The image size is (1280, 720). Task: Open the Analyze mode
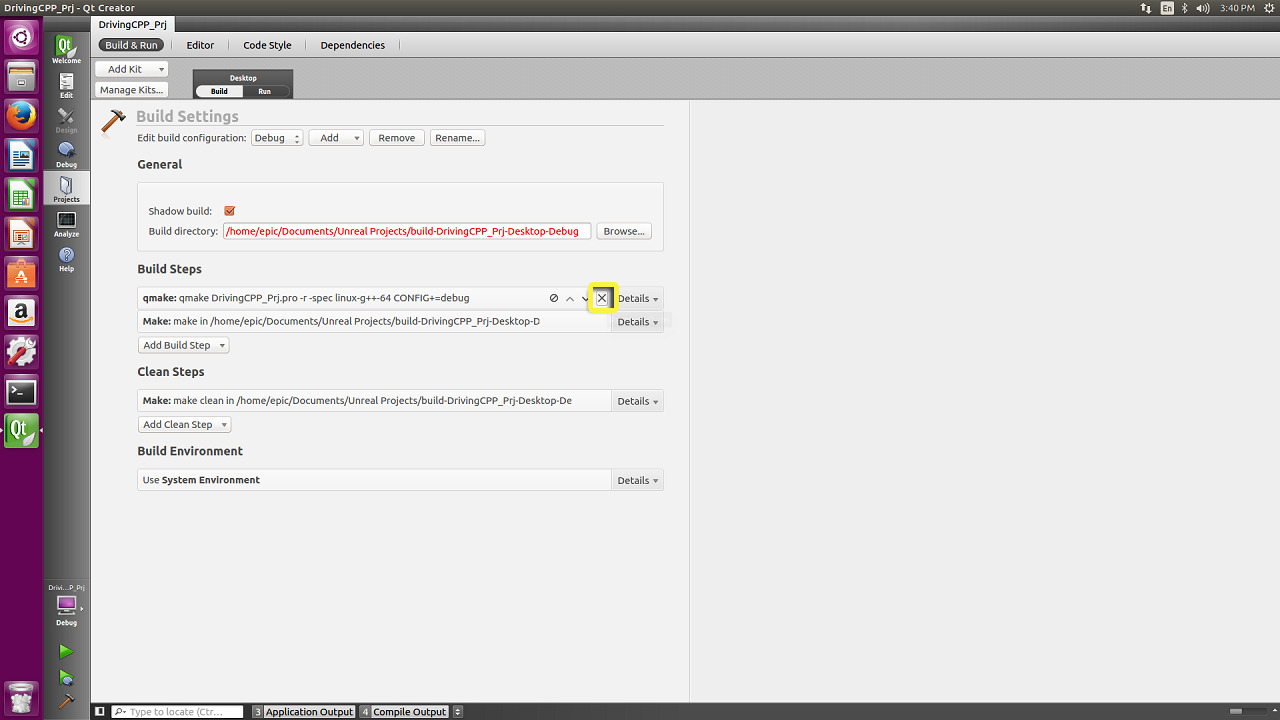pos(66,223)
